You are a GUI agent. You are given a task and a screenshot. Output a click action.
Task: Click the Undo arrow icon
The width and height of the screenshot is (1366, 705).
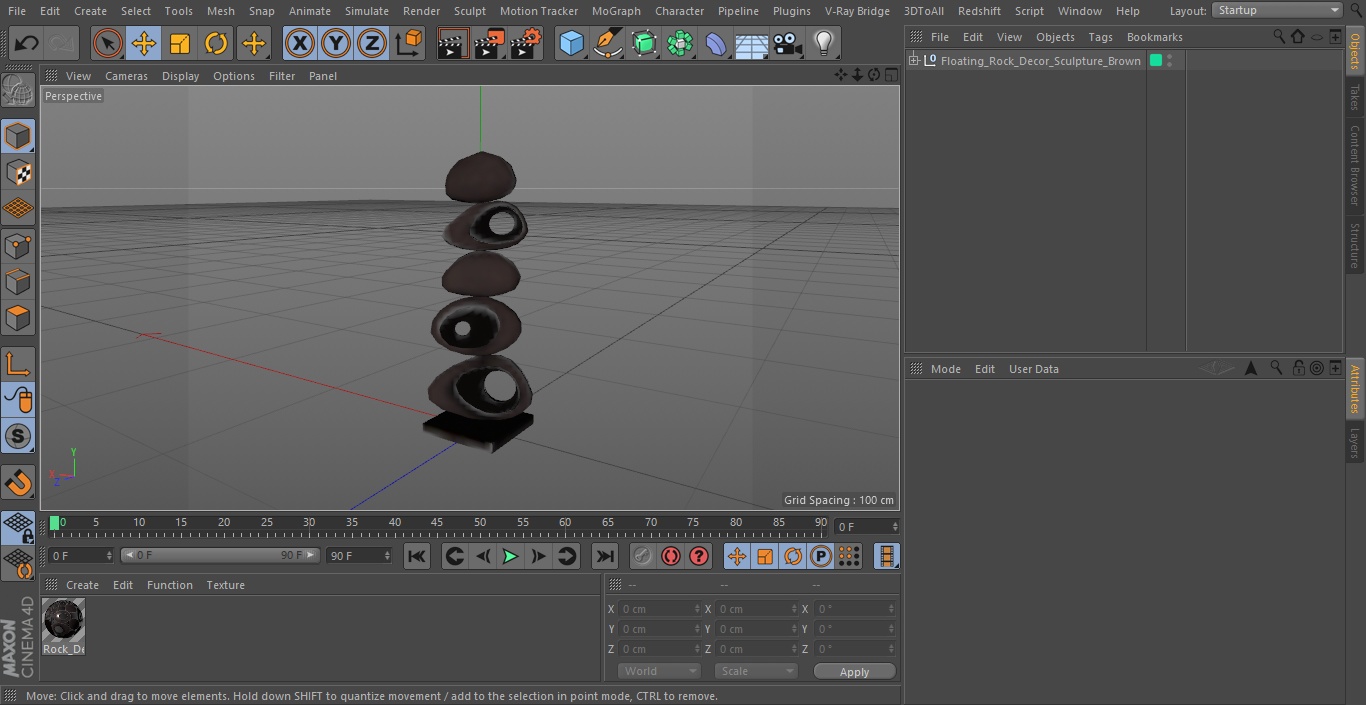pos(27,43)
